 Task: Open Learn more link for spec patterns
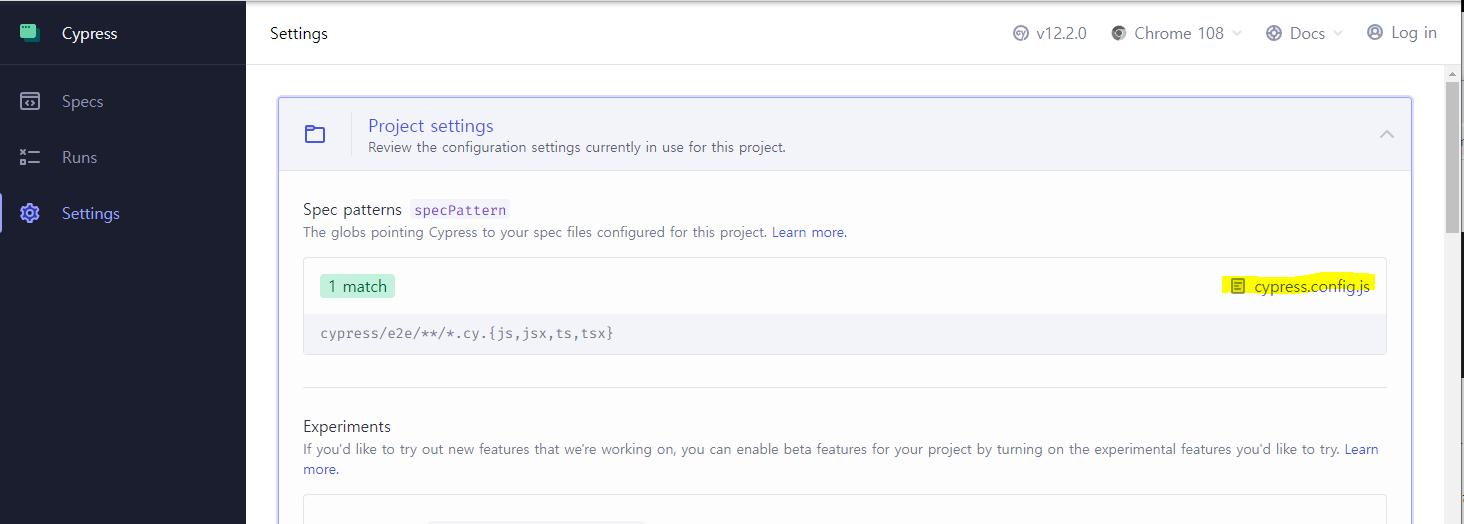point(808,232)
